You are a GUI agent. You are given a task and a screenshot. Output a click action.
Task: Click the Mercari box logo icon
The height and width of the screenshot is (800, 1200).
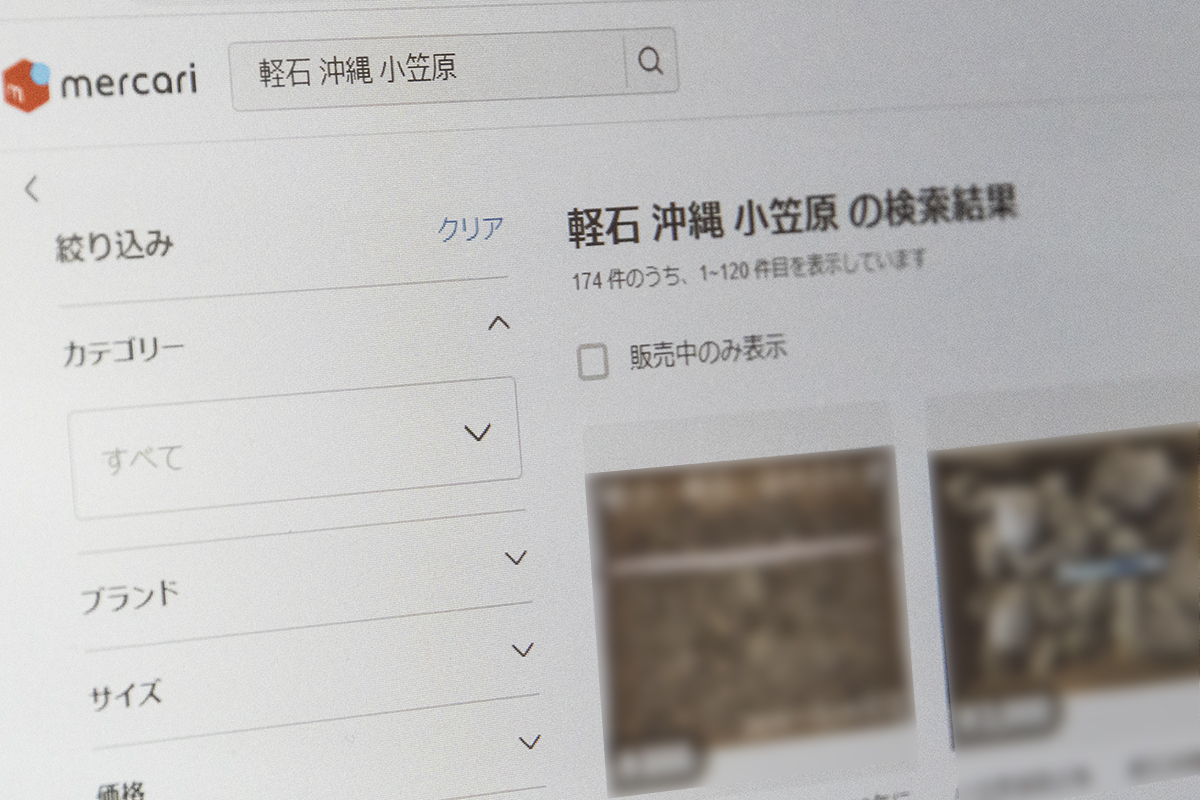click(x=26, y=84)
